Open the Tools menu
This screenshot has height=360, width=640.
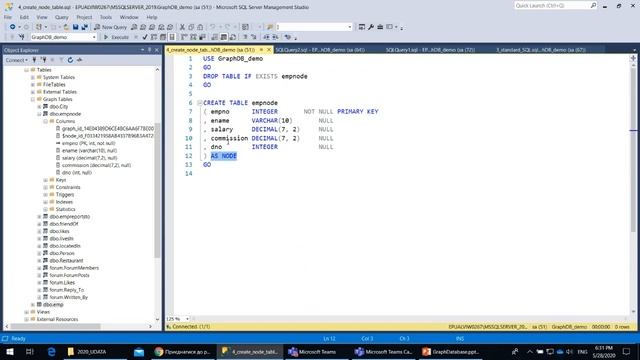click(106, 17)
